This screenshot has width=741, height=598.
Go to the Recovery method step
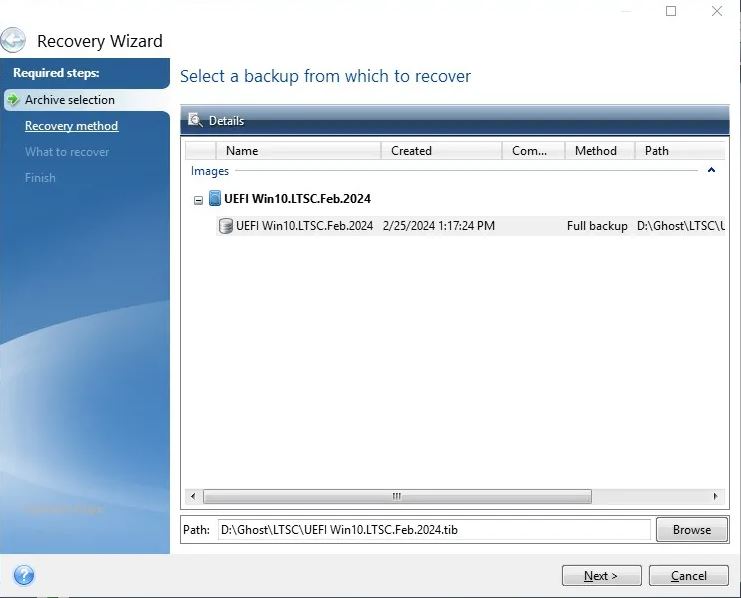71,126
